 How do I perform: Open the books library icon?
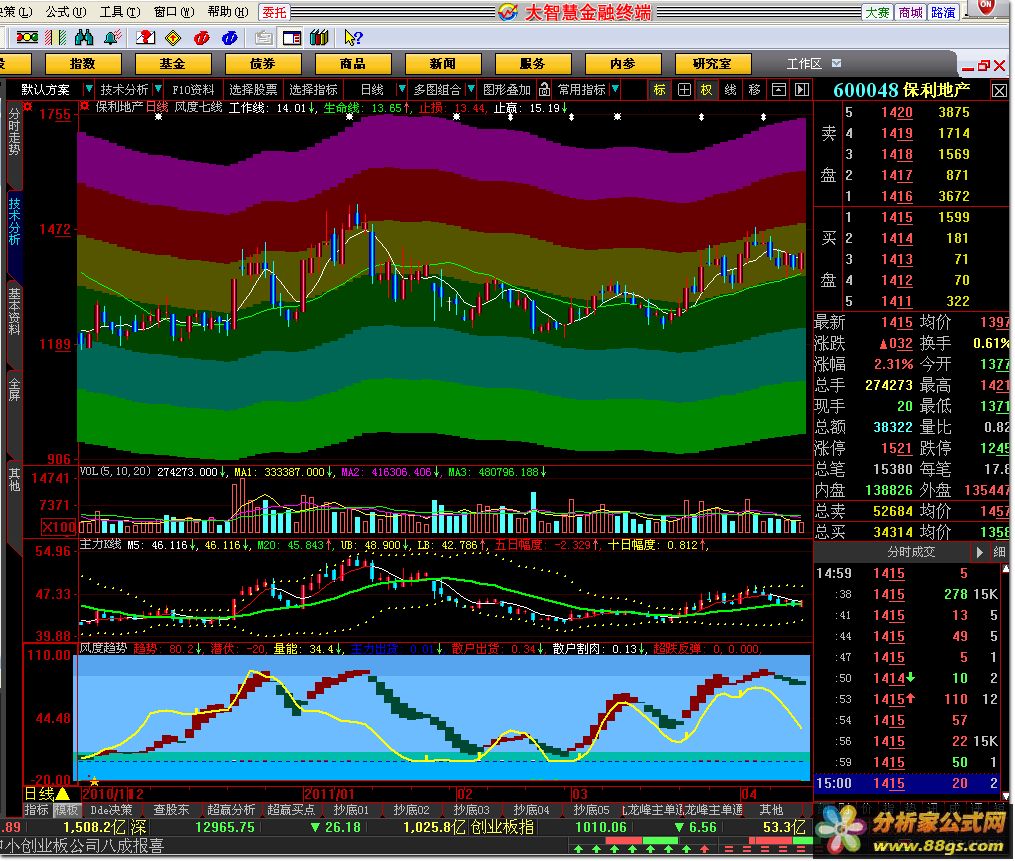[x=319, y=38]
